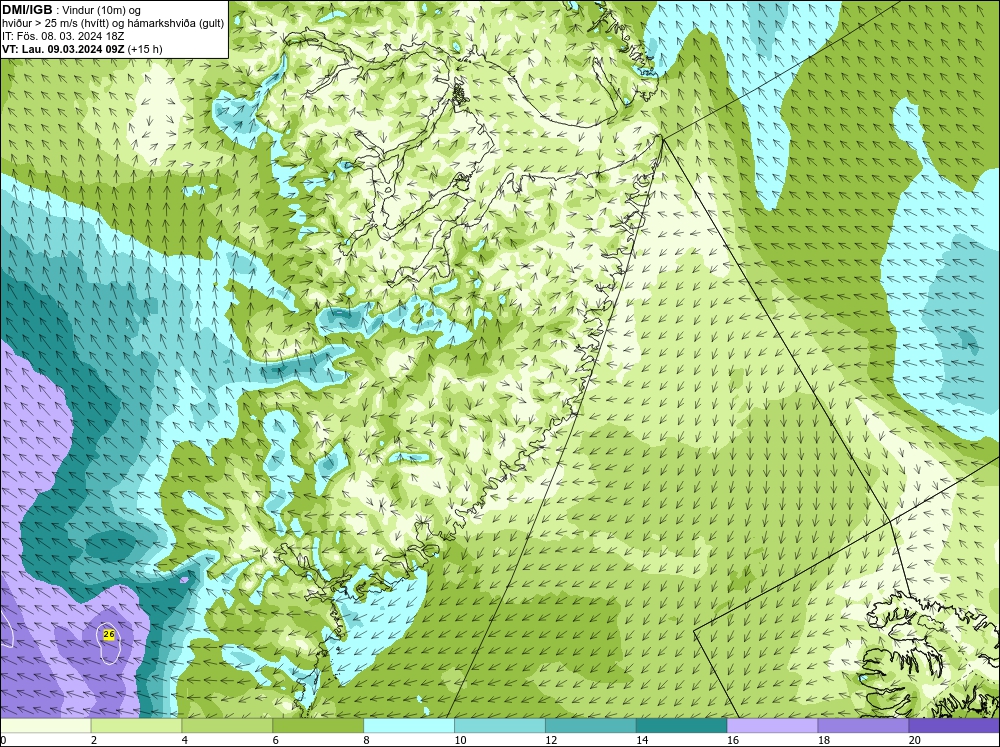Select the teal 12–14 m/s legend swatch
The height and width of the screenshot is (747, 1000).
click(x=591, y=725)
